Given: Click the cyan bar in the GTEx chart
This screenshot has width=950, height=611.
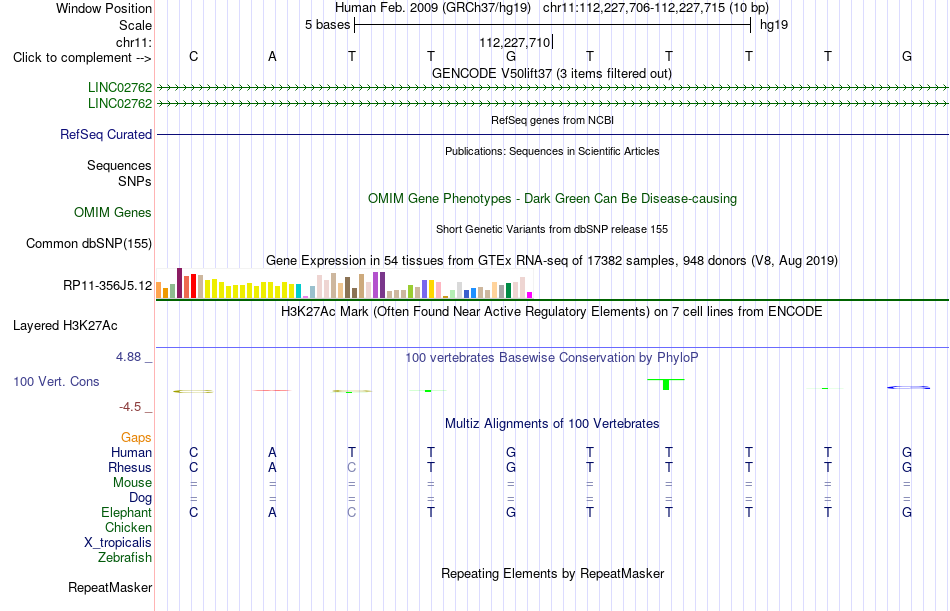Looking at the screenshot, I should (298, 291).
